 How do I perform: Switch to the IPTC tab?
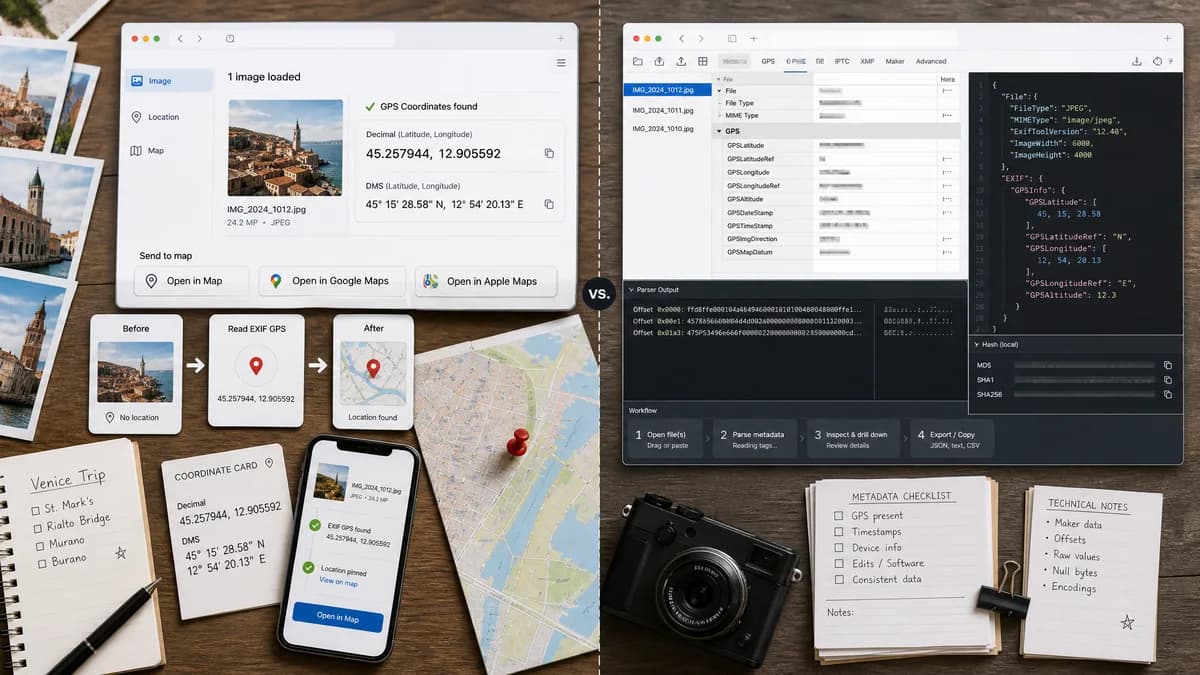point(841,61)
